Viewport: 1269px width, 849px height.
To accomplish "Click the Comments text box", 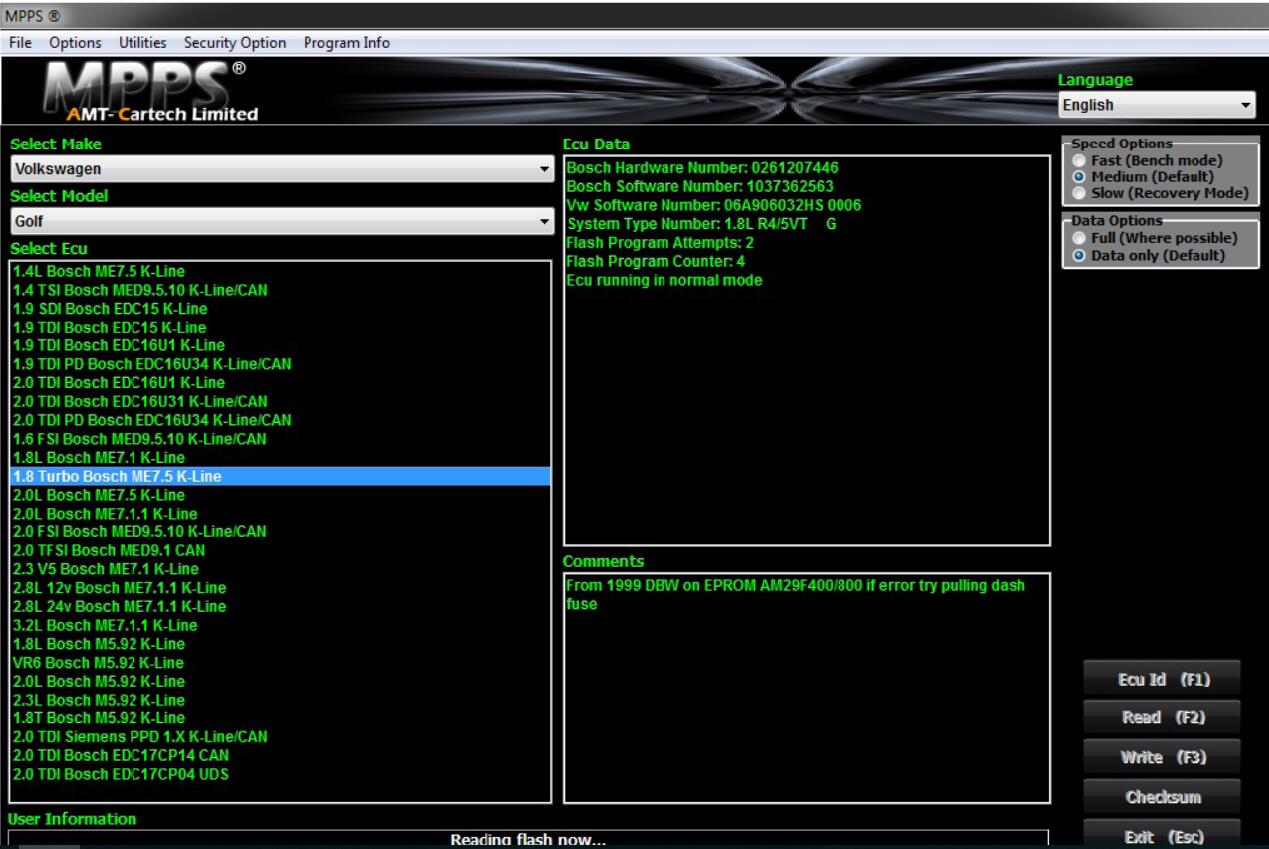I will click(x=807, y=687).
